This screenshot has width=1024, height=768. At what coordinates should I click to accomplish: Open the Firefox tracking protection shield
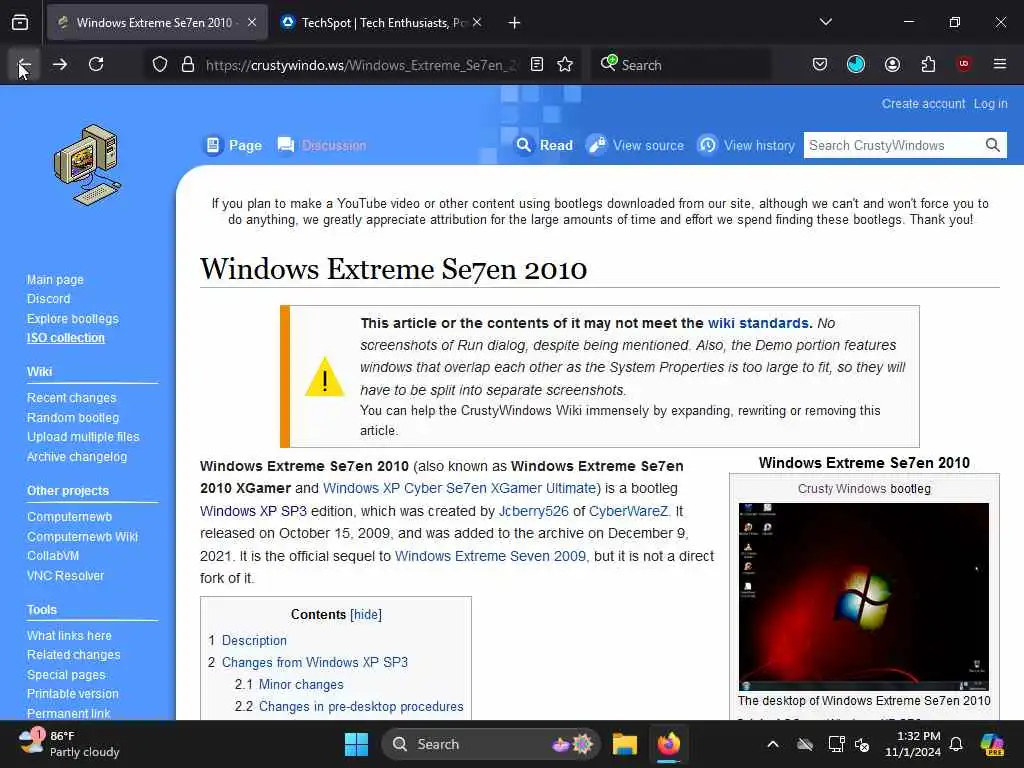click(x=160, y=65)
